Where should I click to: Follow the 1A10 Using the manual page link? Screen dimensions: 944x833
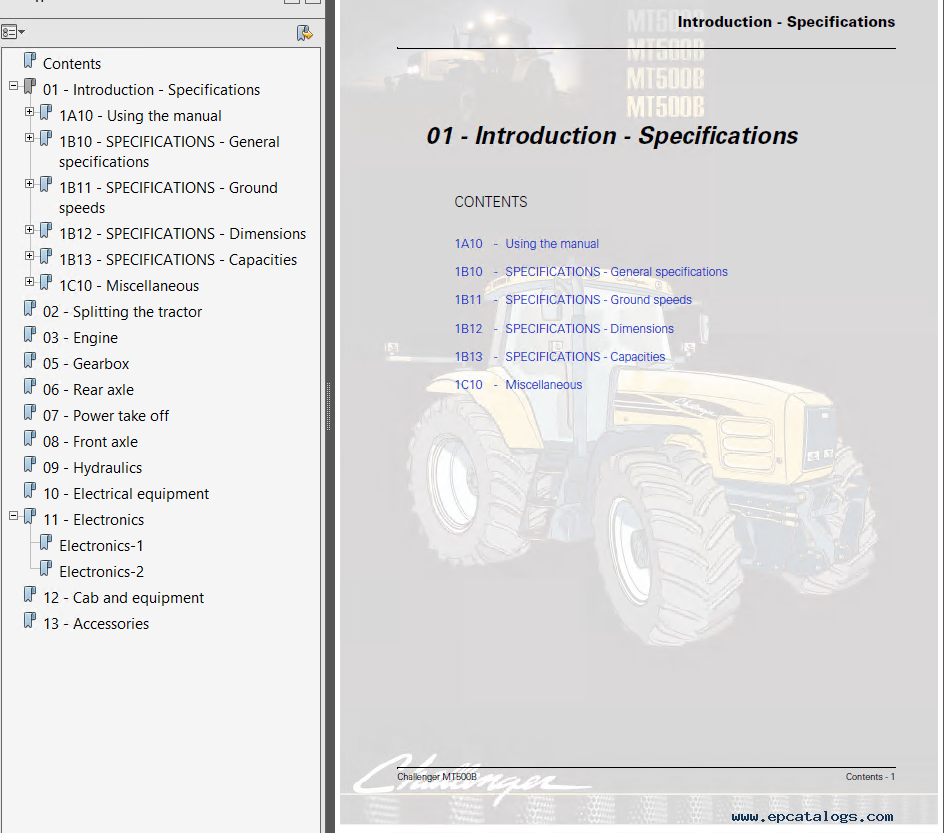pyautogui.click(x=527, y=244)
